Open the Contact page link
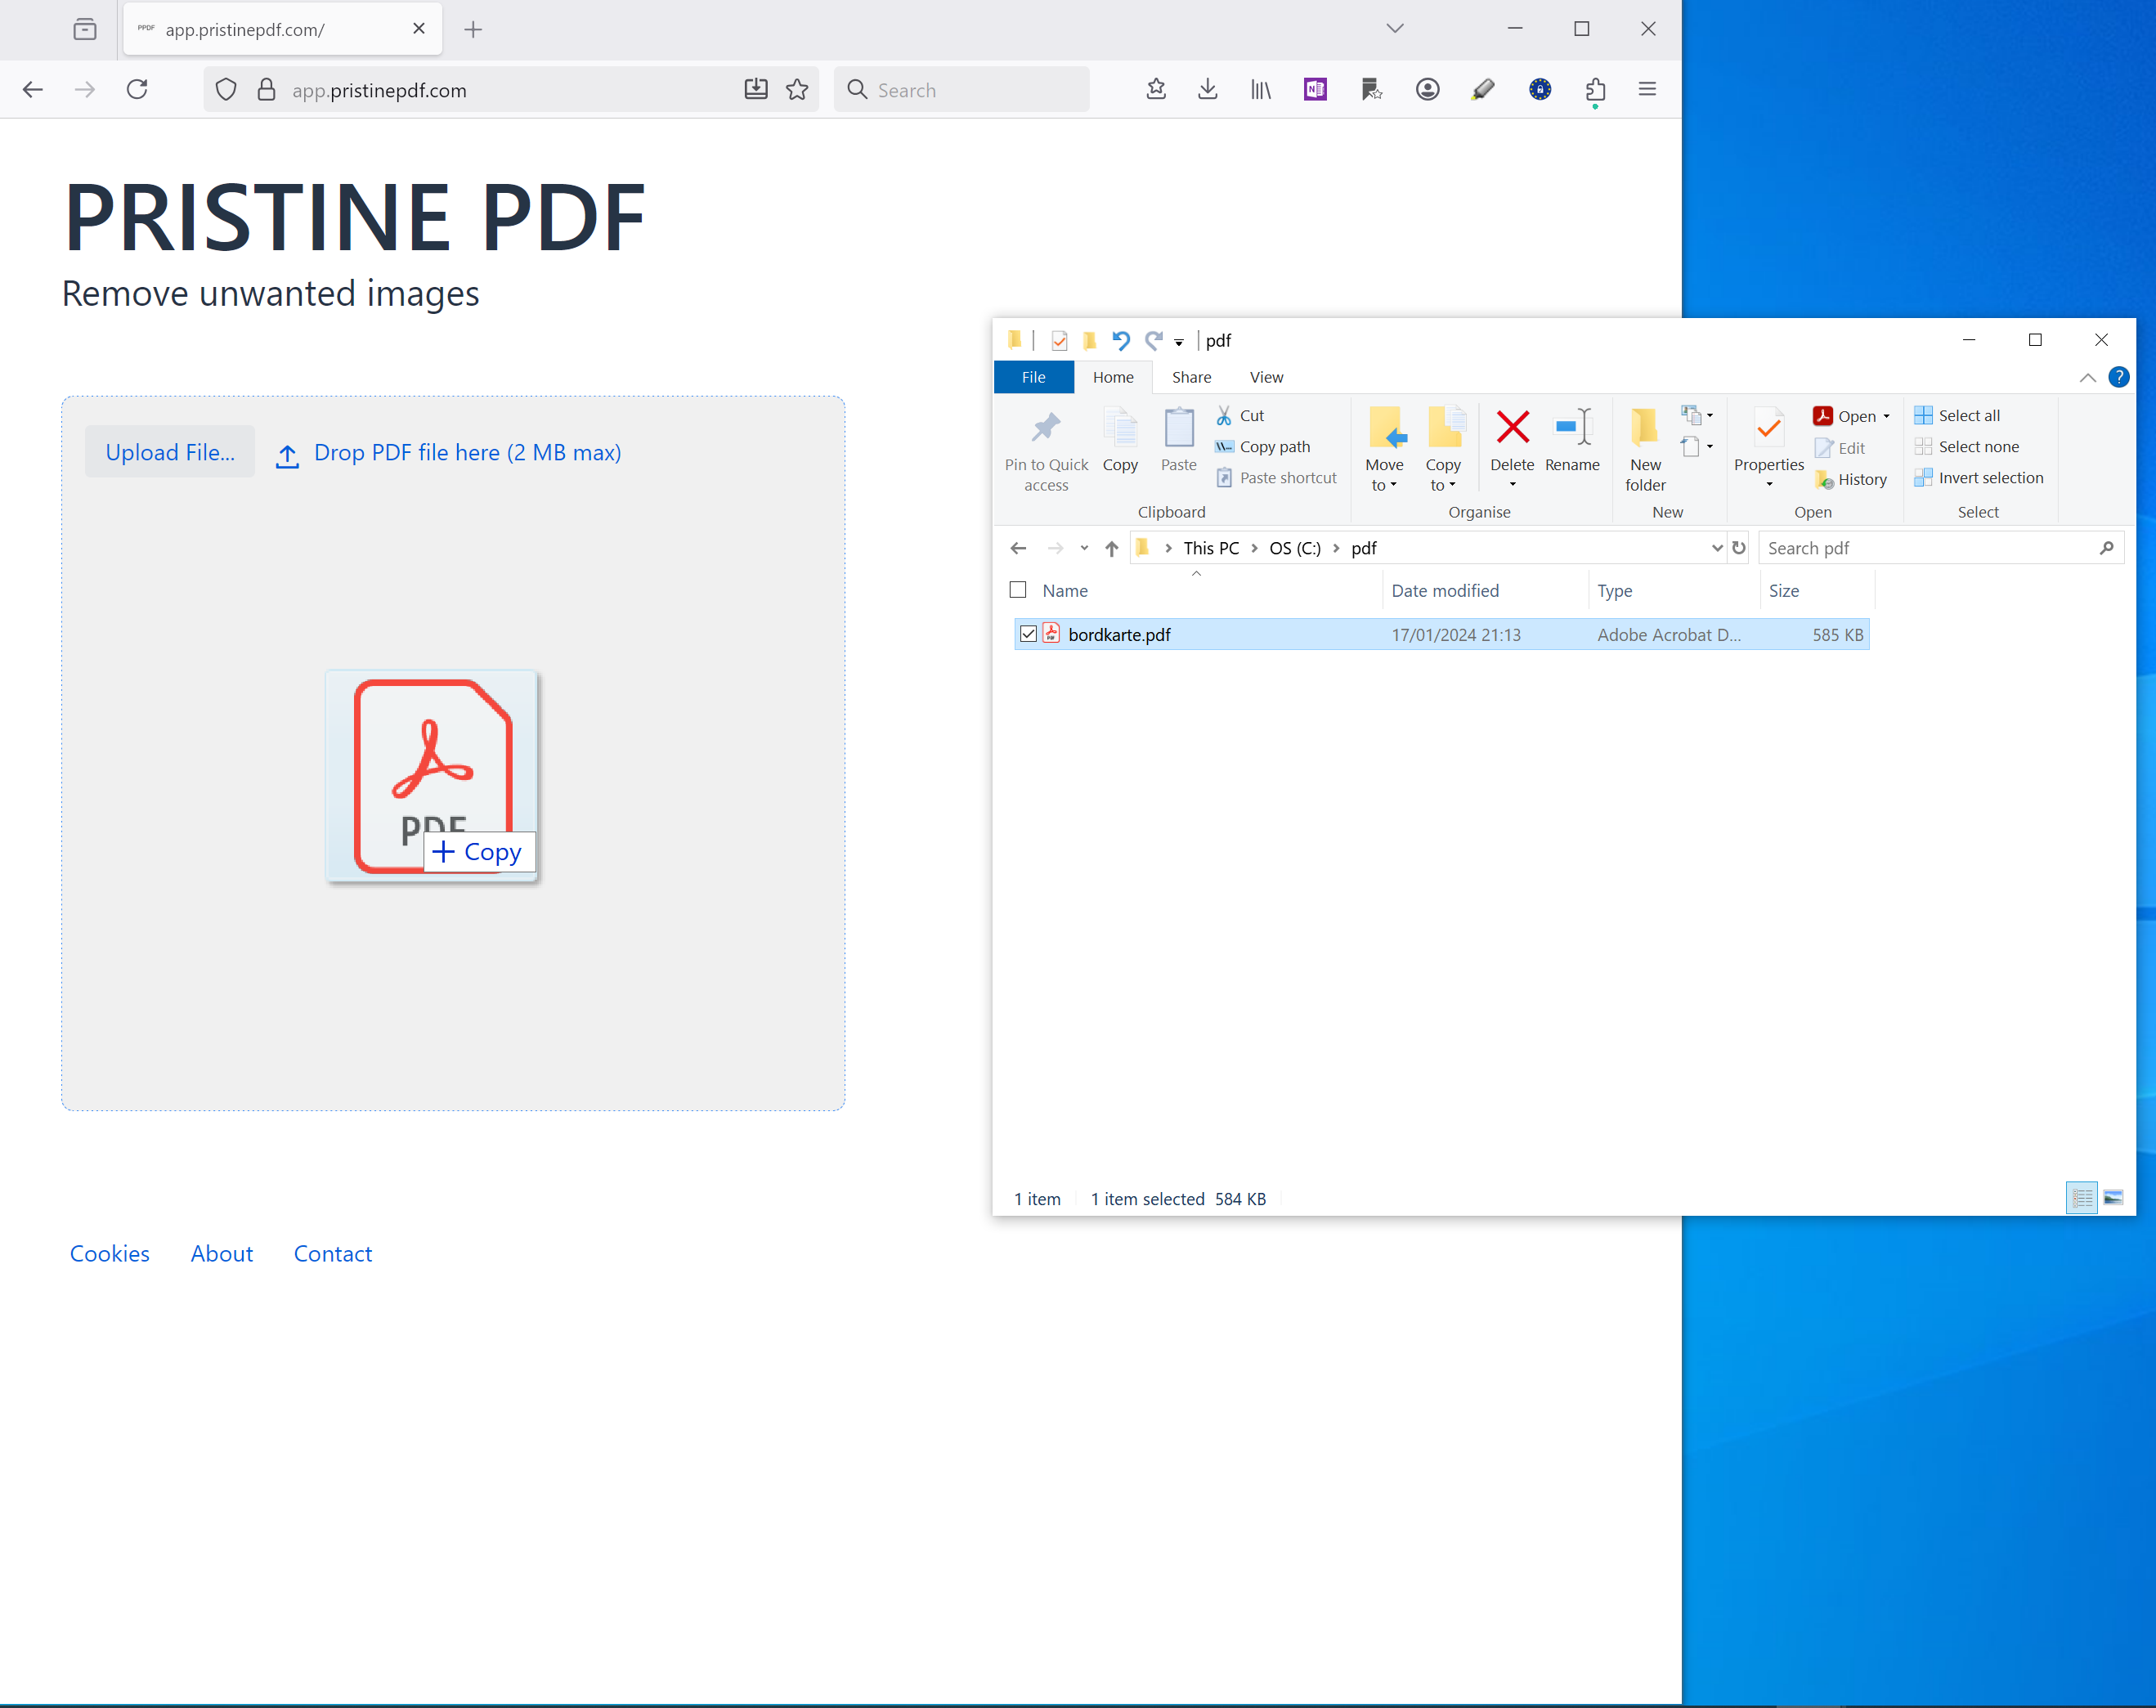 pyautogui.click(x=332, y=1253)
